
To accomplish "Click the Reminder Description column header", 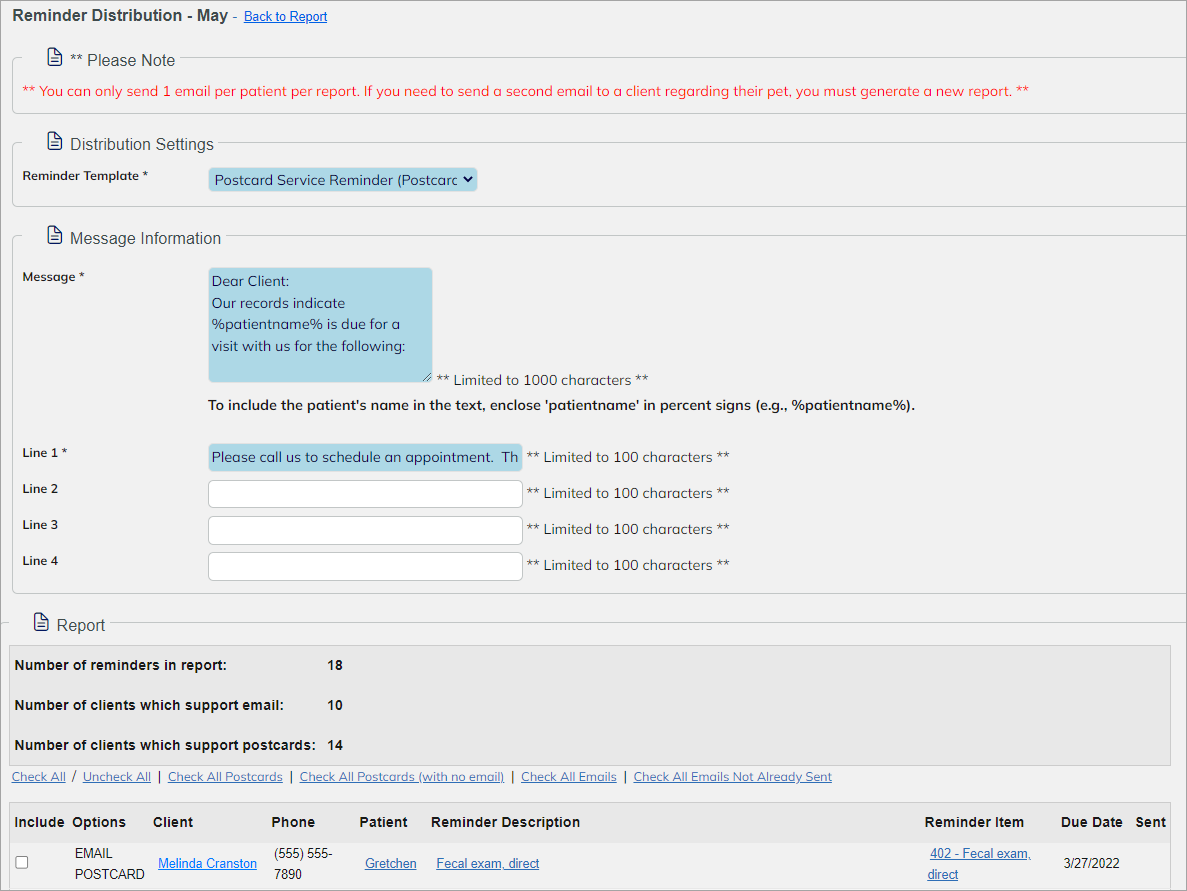I will point(506,822).
